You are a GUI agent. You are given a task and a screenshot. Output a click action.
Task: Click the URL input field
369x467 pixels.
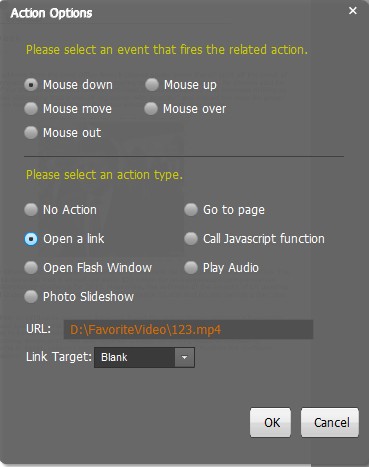point(188,330)
